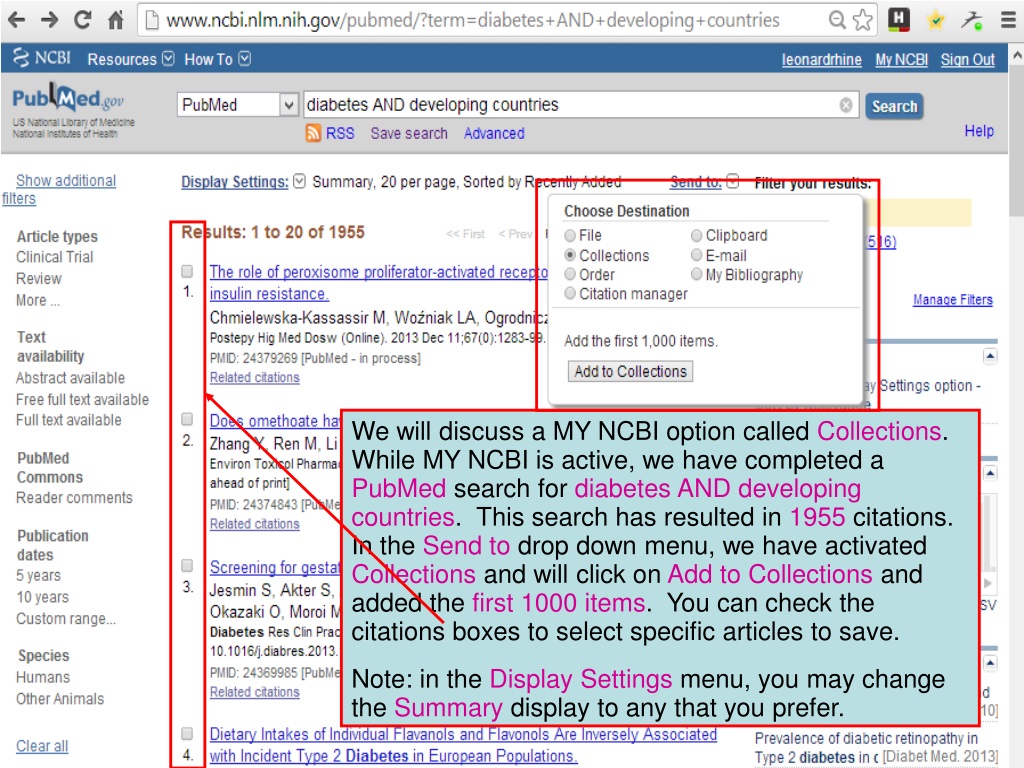Viewport: 1024px width, 768px height.
Task: Filter by Clinical Trial article type
Action: [55, 257]
